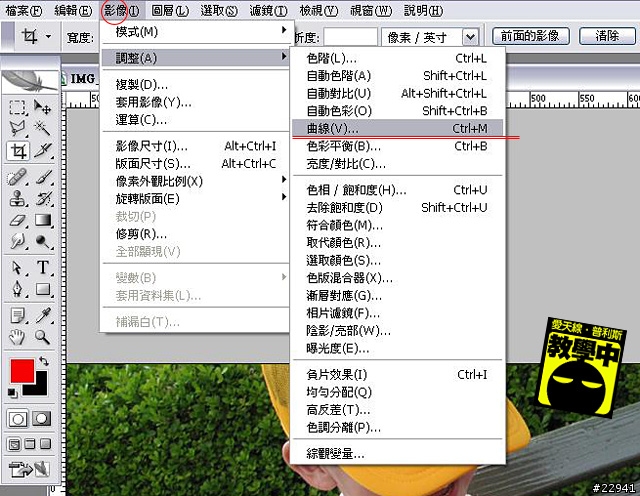Select the Crop tool in toolbox

(18, 151)
